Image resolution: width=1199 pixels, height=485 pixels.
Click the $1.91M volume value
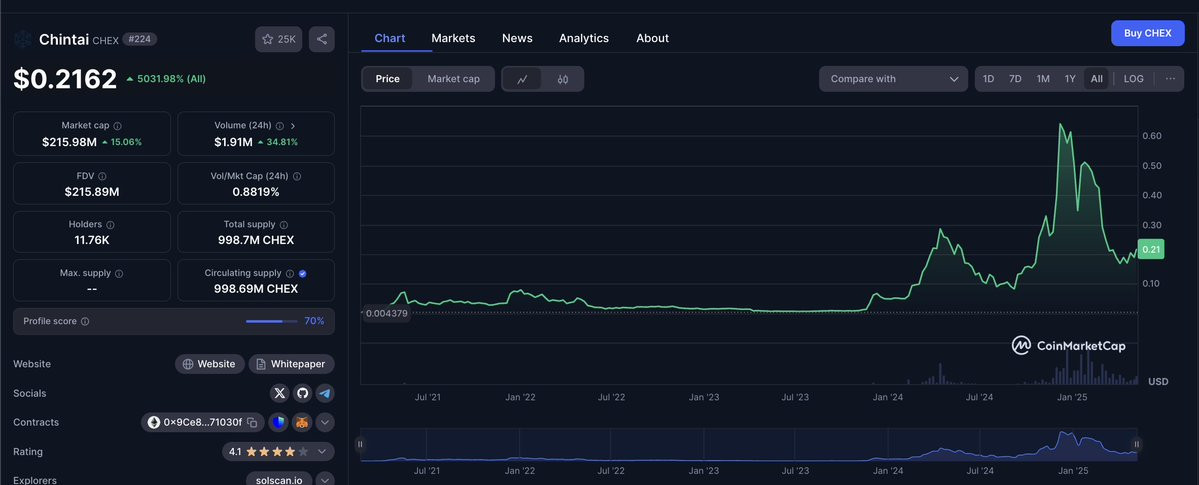click(x=233, y=142)
